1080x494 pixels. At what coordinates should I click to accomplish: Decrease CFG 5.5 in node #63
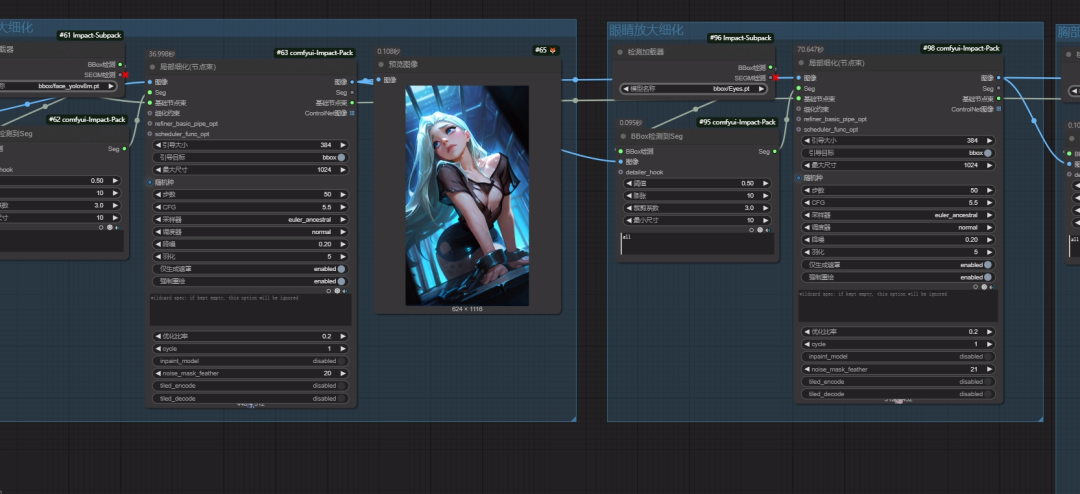pos(157,207)
